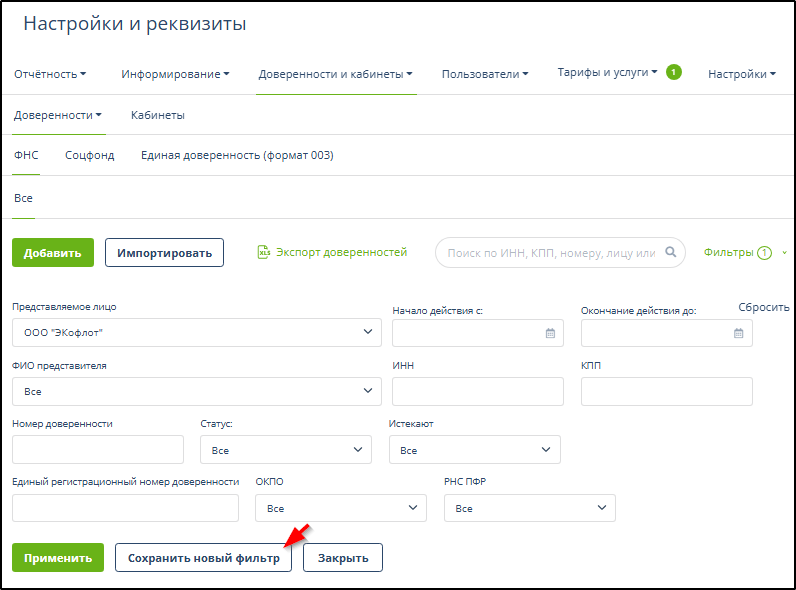The width and height of the screenshot is (796, 590).
Task: Open the ФИО представителя dropdown
Action: click(x=197, y=392)
